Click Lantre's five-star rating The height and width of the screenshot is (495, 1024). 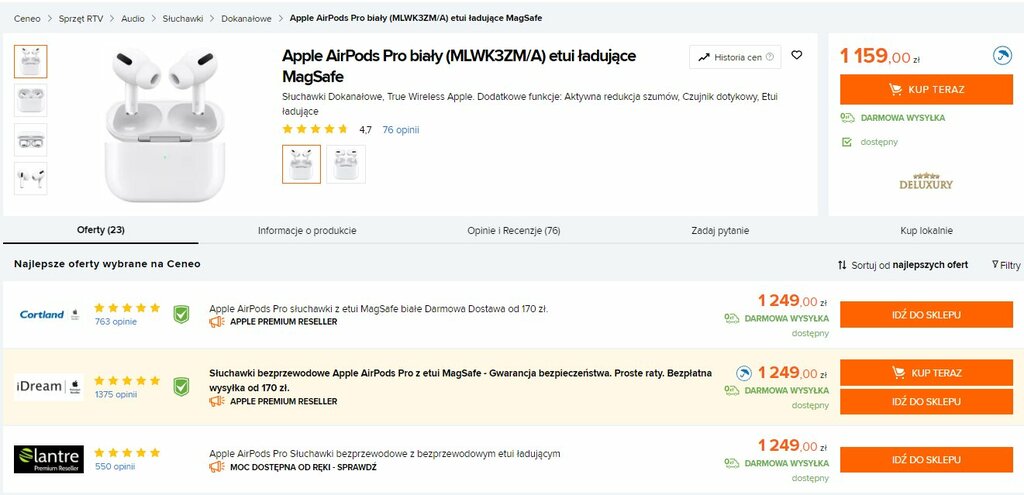pyautogui.click(x=127, y=453)
